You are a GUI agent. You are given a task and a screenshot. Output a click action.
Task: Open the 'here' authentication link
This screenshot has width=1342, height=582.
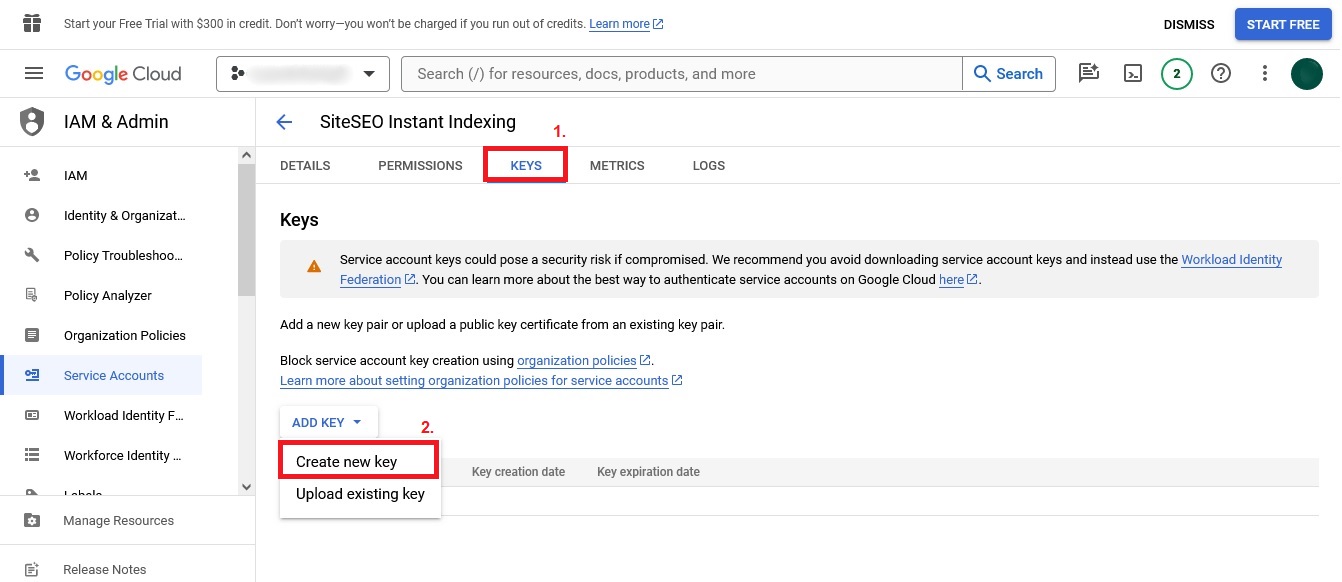958,280
